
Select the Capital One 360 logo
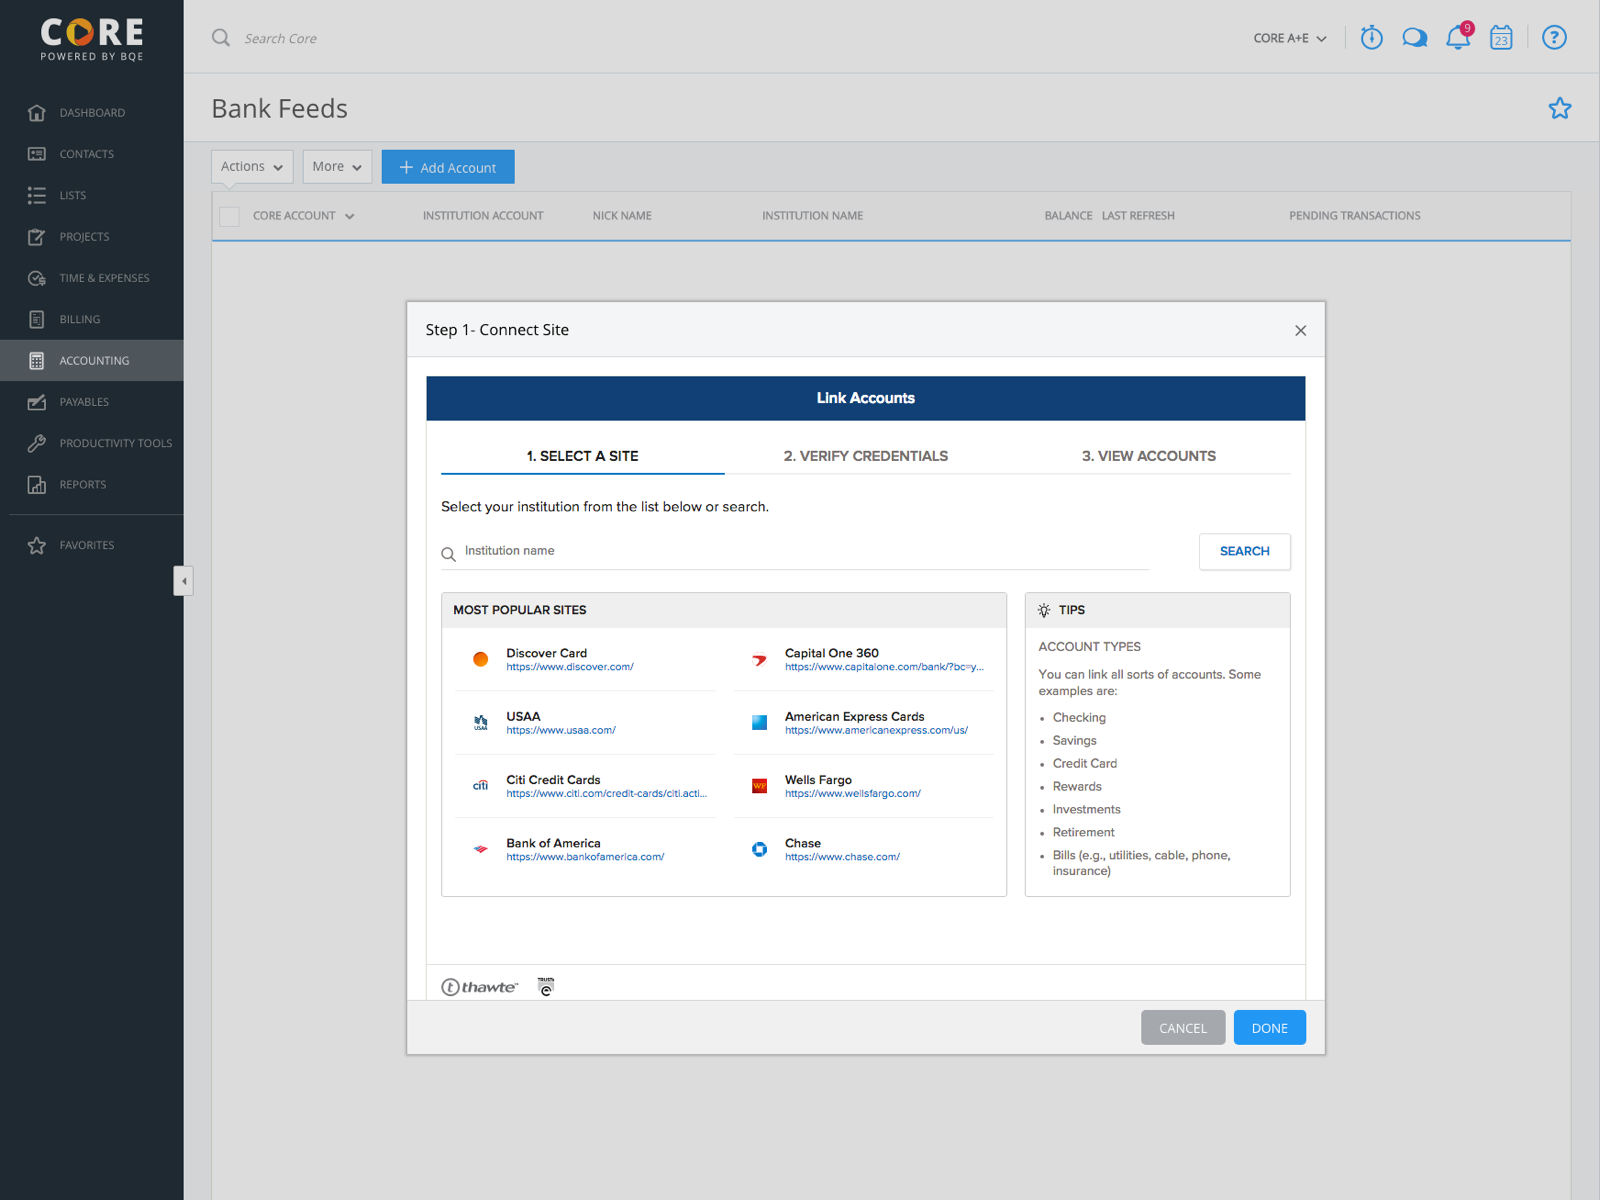[x=760, y=660]
